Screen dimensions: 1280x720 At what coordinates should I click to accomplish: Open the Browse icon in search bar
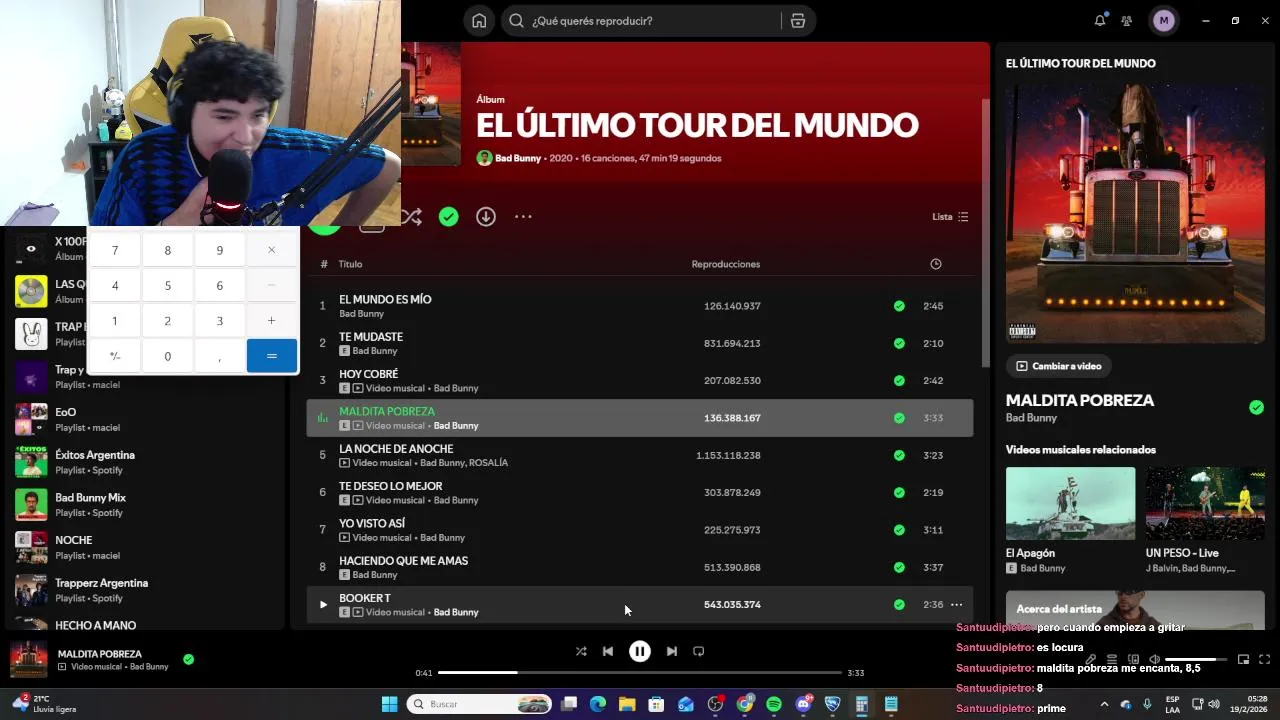point(797,21)
